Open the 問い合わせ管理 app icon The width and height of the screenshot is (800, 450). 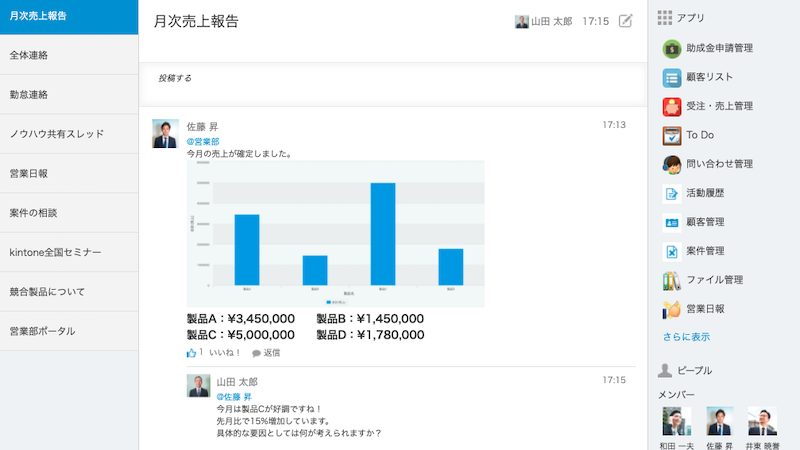(671, 164)
